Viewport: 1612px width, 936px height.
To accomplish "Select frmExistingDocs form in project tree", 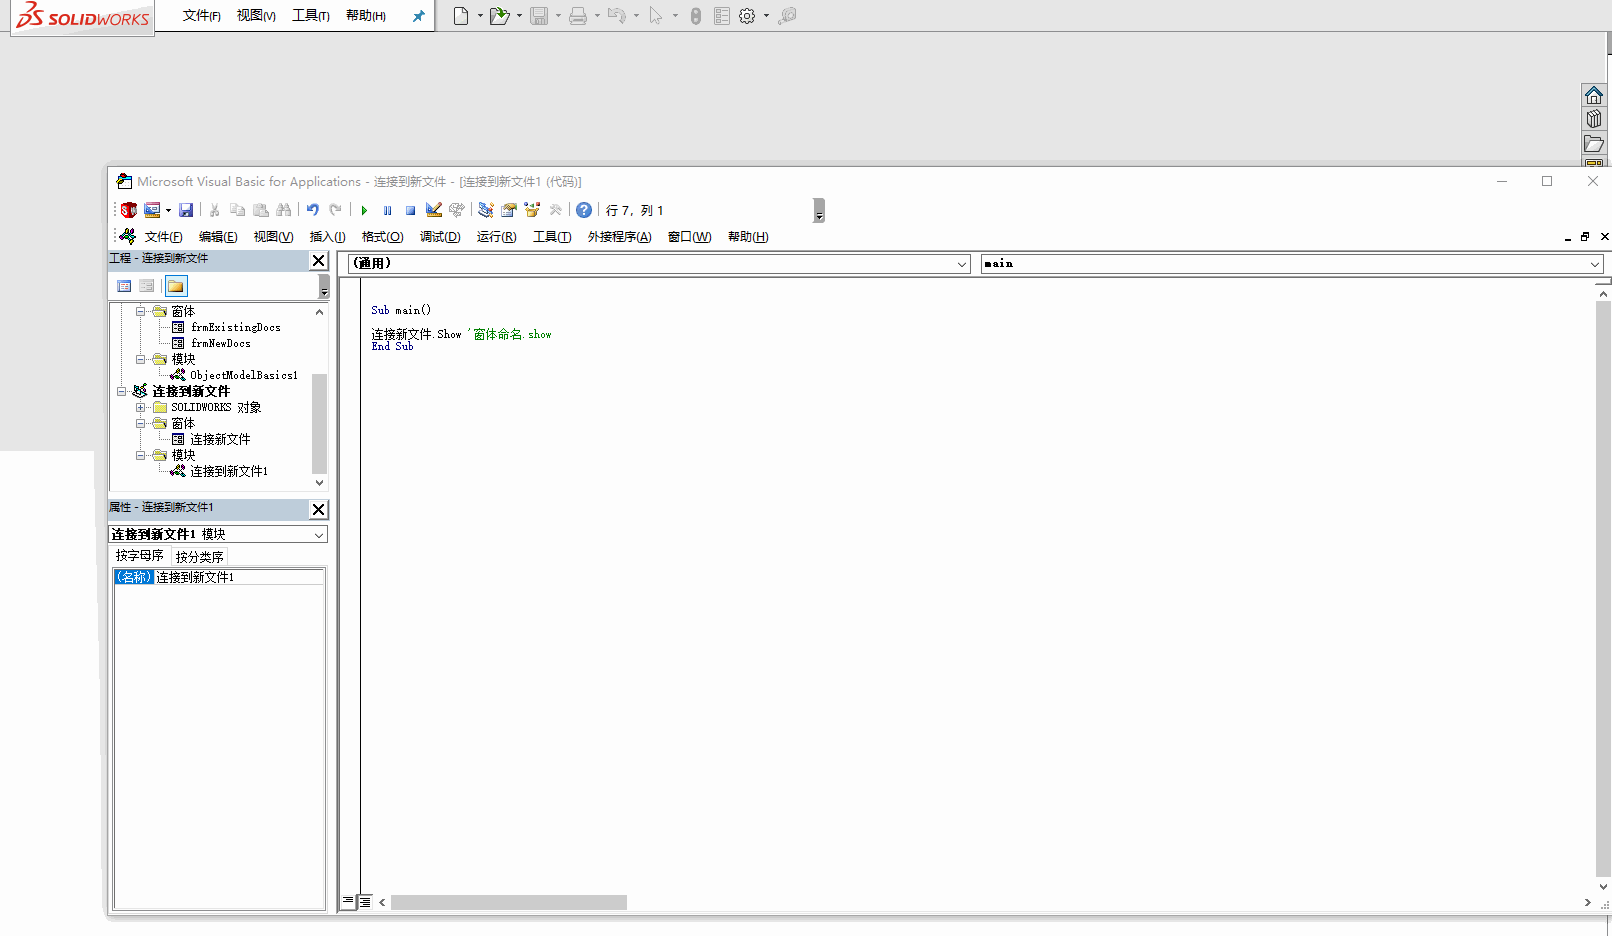I will [x=235, y=327].
